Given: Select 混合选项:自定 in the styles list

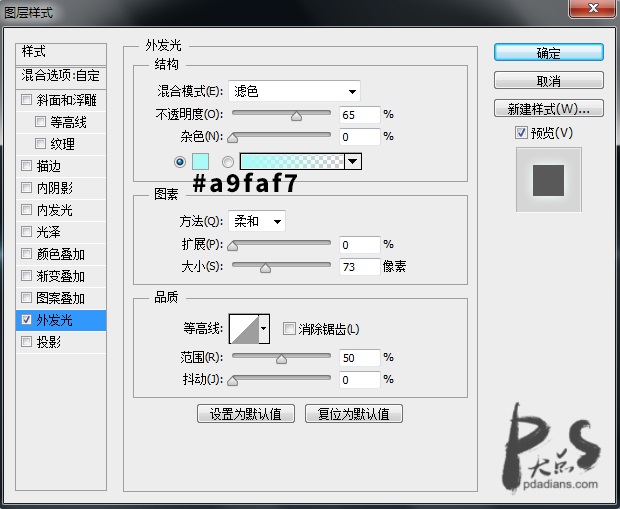Looking at the screenshot, I should [61, 77].
